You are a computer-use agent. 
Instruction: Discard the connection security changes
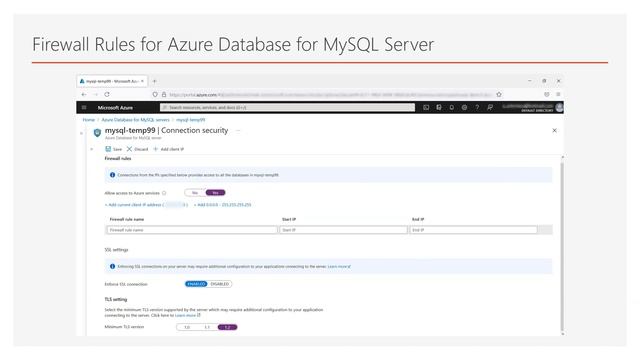[137, 149]
